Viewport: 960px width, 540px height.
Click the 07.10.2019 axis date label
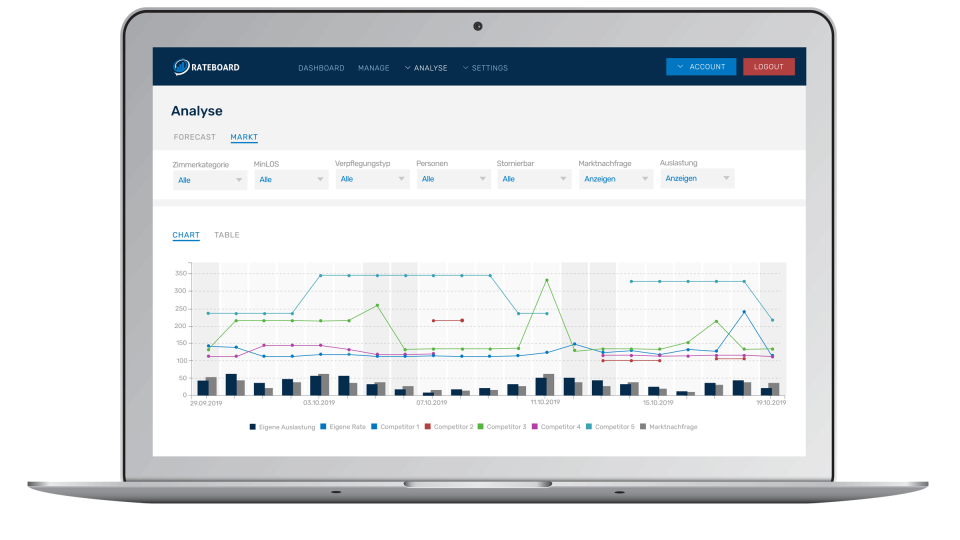pyautogui.click(x=432, y=403)
